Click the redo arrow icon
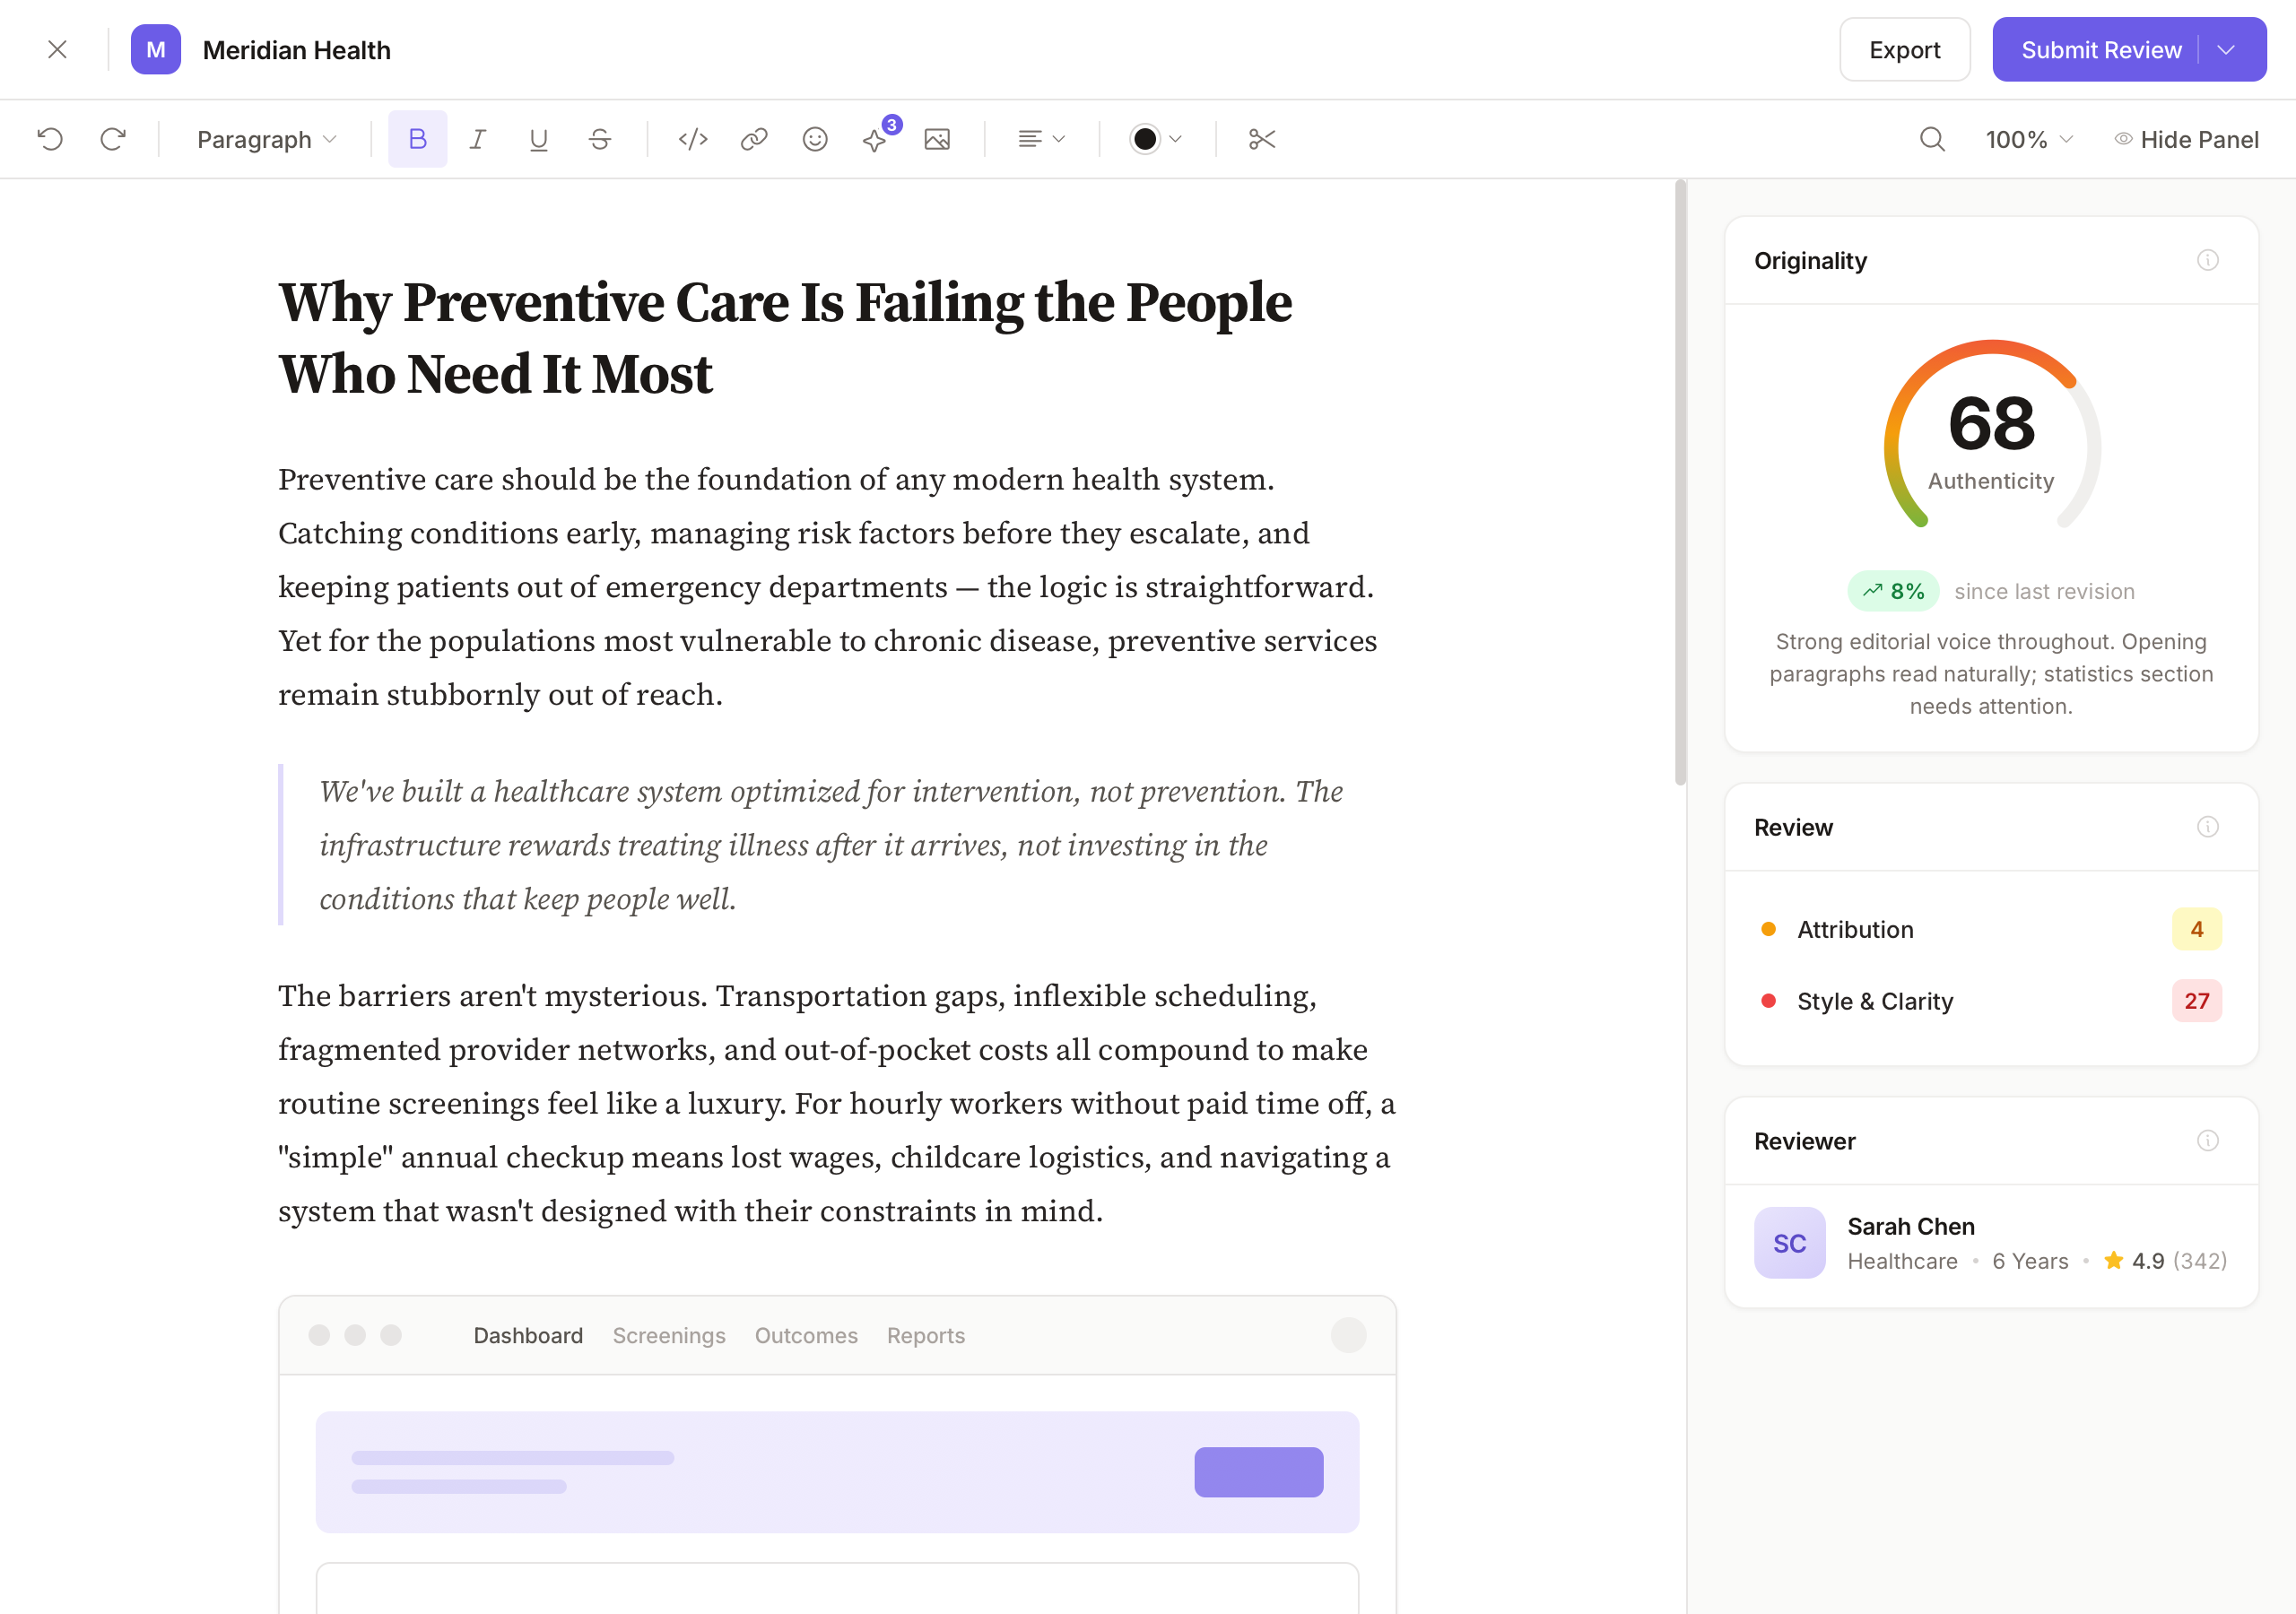2296x1614 pixels. (113, 139)
